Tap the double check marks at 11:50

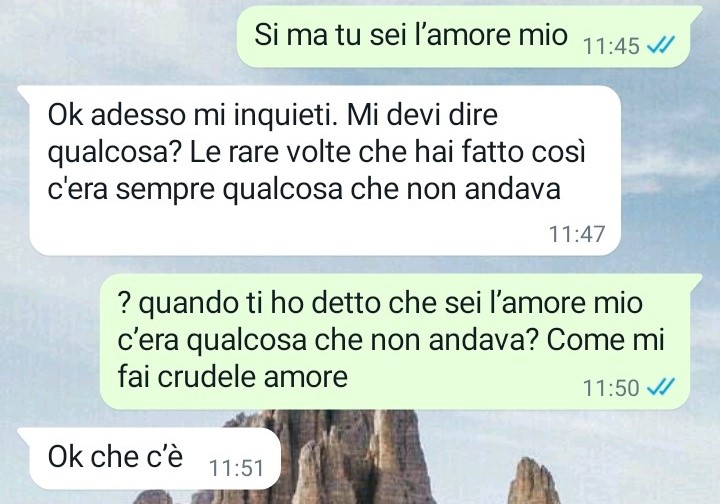(x=660, y=386)
